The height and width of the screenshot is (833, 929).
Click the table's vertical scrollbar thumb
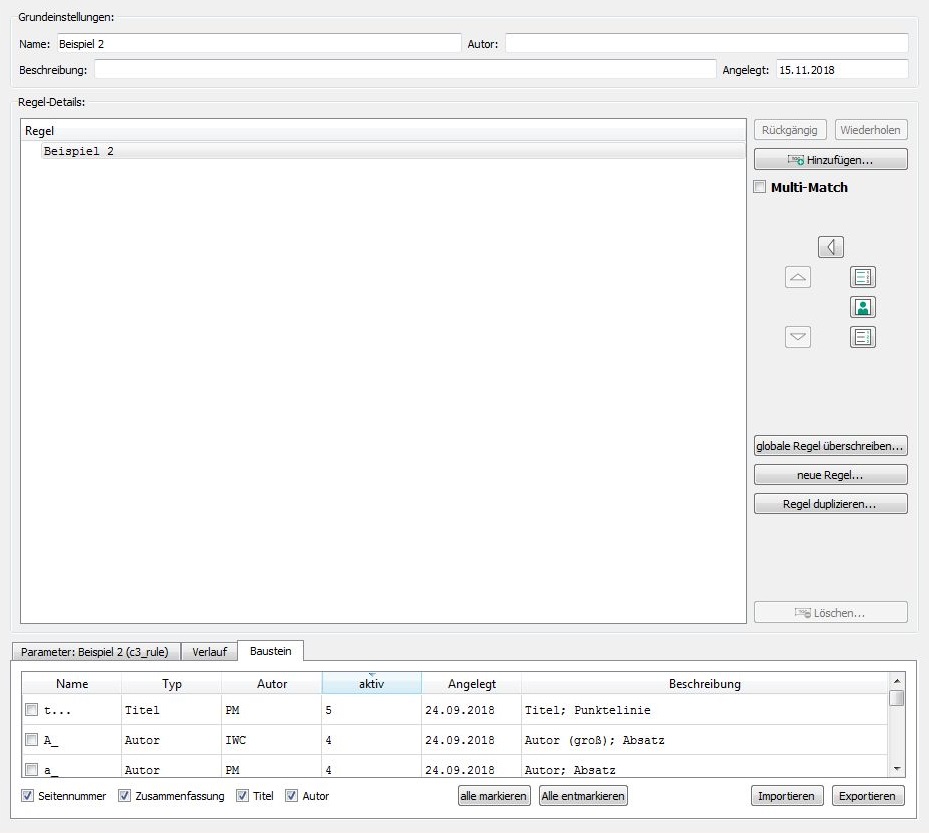(896, 697)
